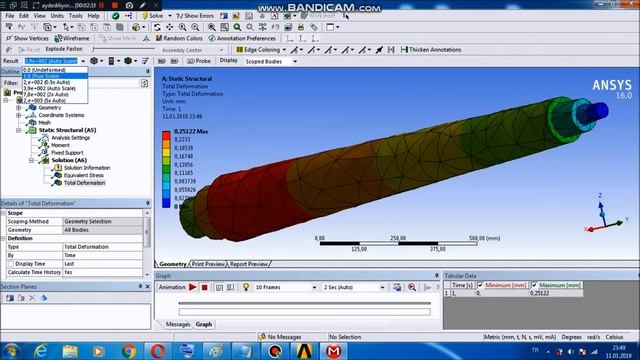Stop the animation
640x360 pixels.
pos(205,287)
